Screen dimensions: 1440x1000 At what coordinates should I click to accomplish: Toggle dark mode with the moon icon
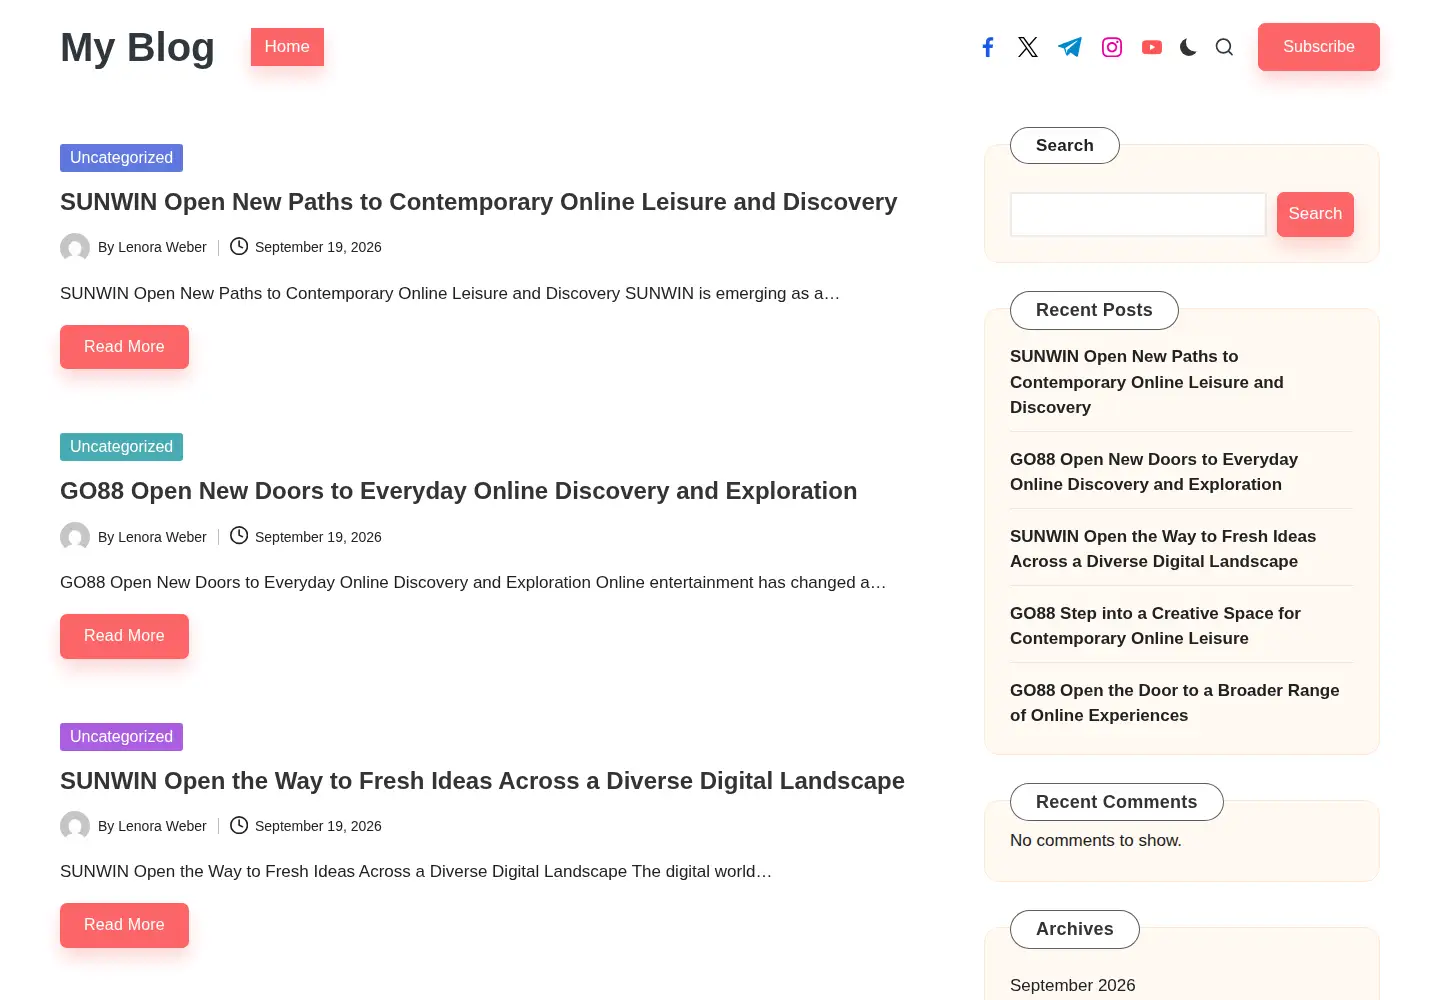(1188, 47)
